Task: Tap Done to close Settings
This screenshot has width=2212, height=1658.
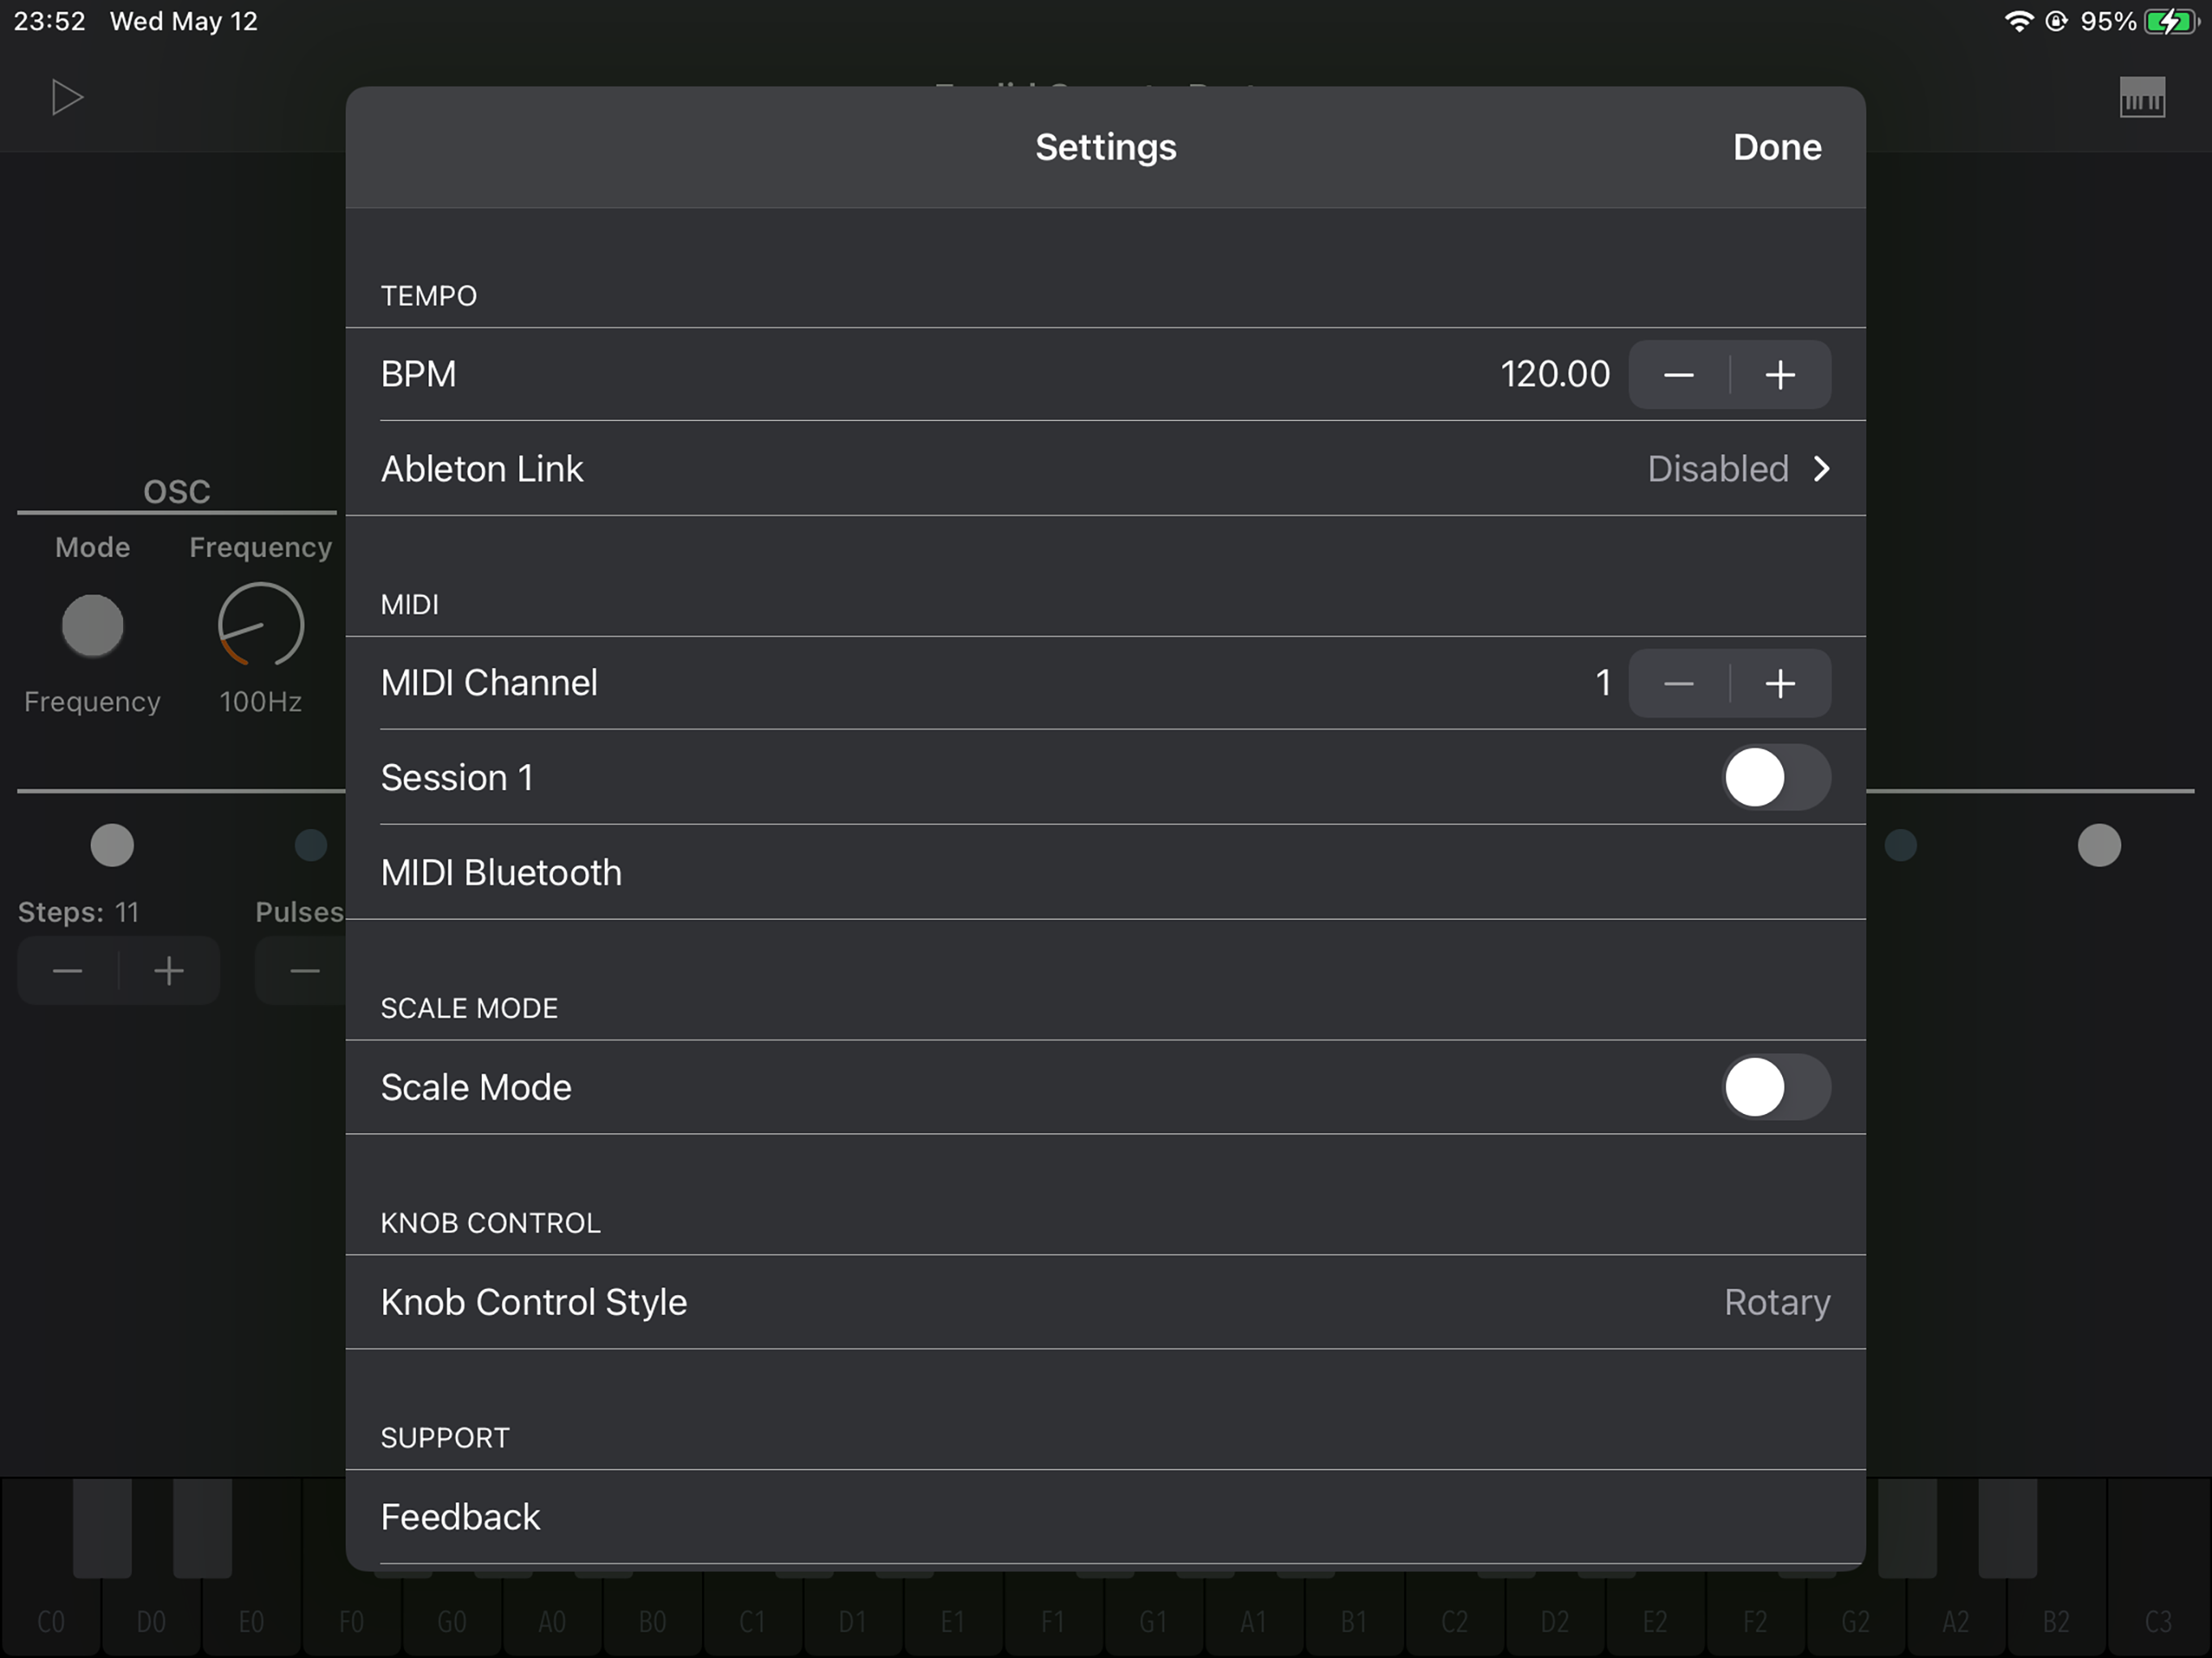Action: point(1776,148)
